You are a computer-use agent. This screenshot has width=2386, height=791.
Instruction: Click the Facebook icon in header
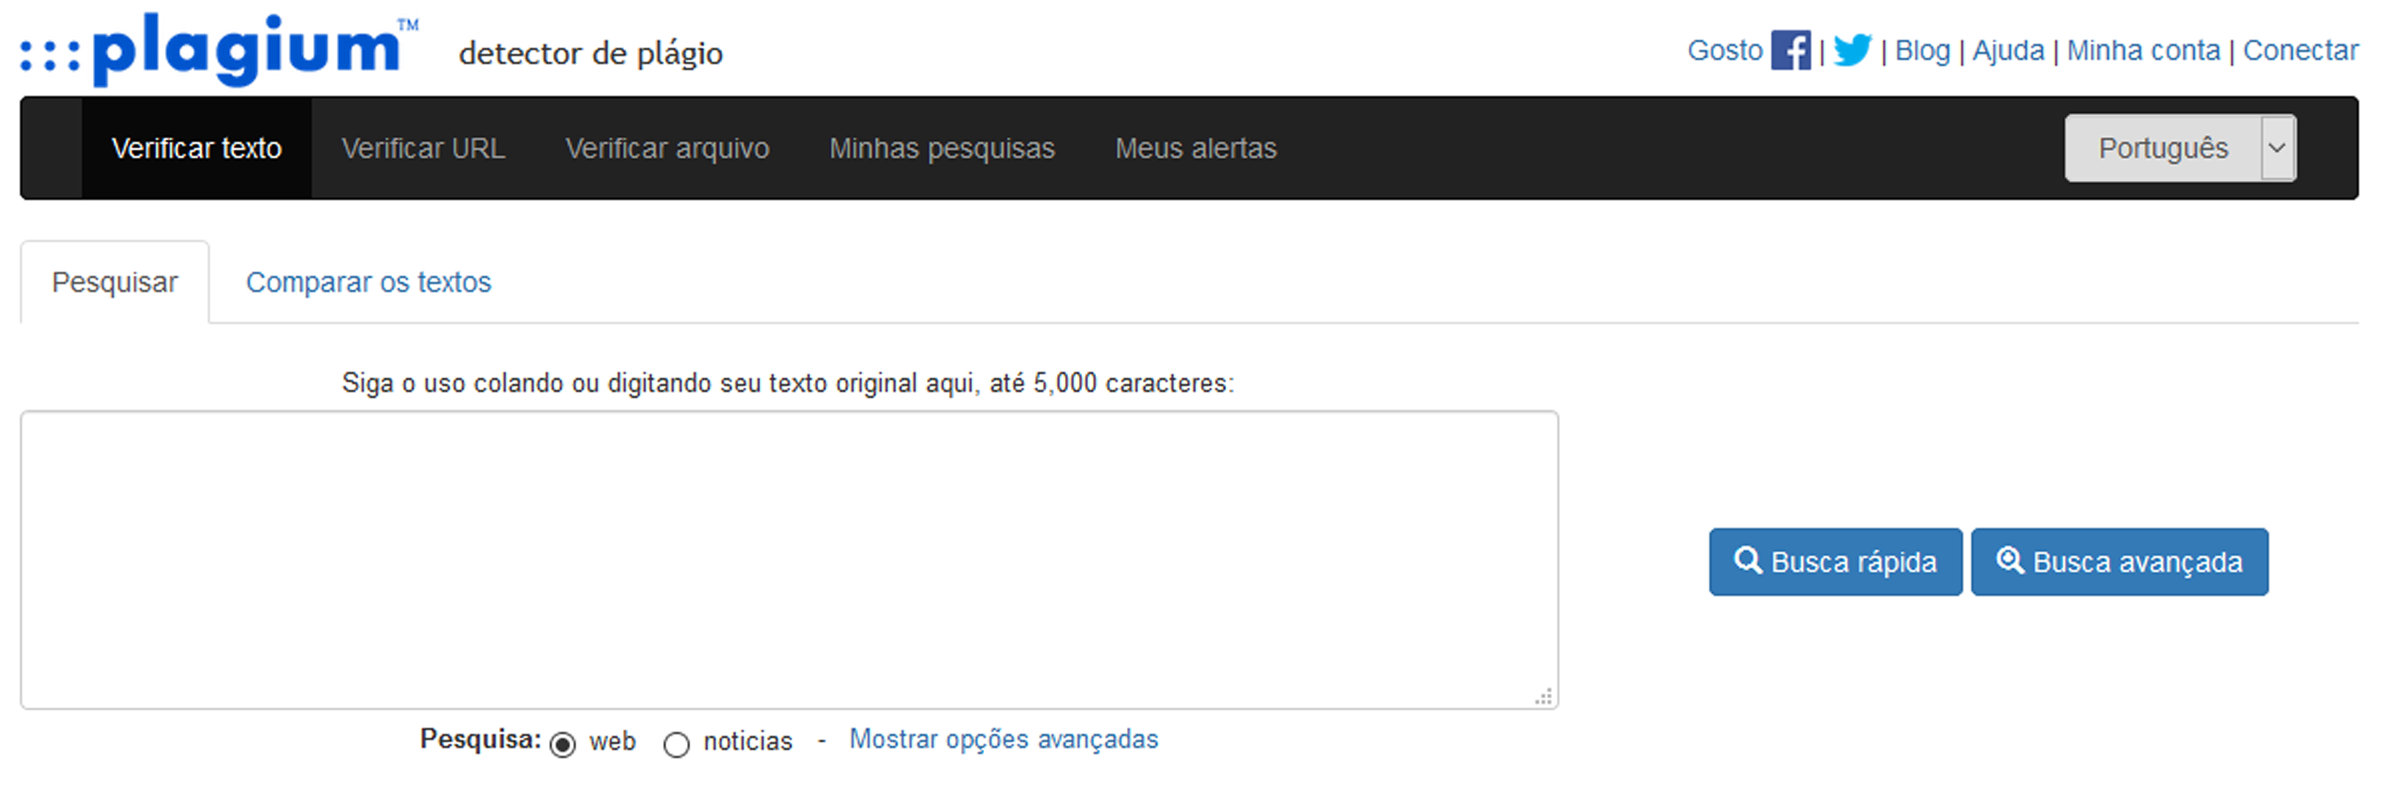point(1790,50)
